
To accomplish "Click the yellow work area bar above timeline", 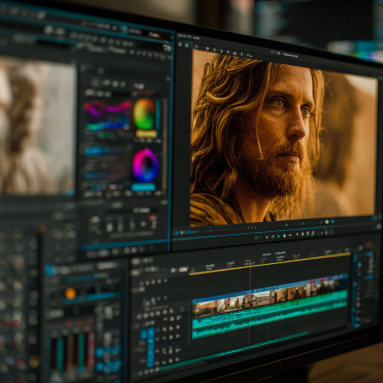I will tap(270, 264).
